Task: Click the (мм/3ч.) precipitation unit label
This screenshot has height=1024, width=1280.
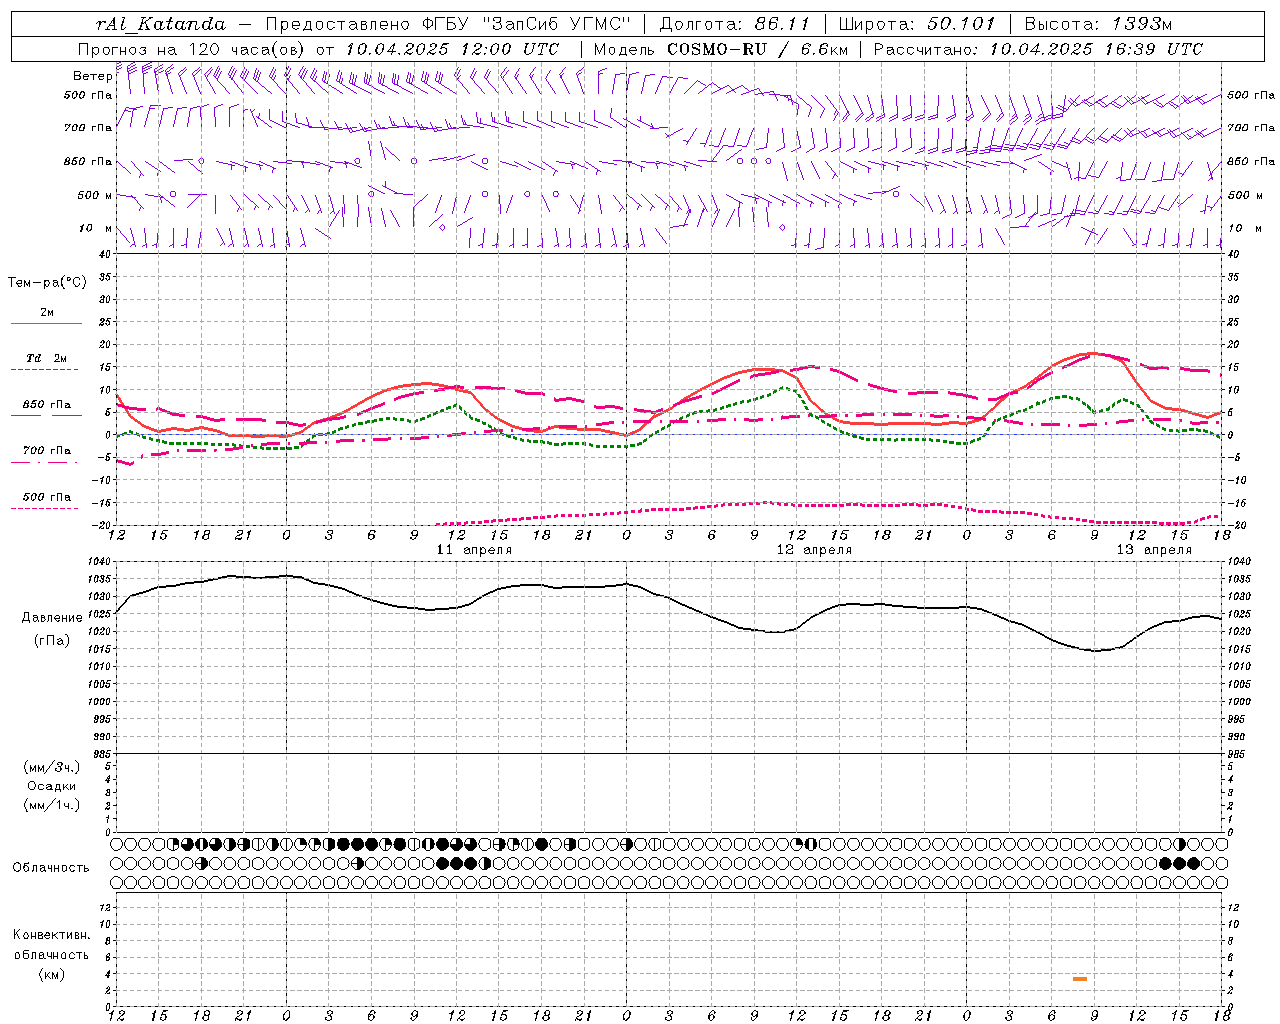Action: point(52,768)
